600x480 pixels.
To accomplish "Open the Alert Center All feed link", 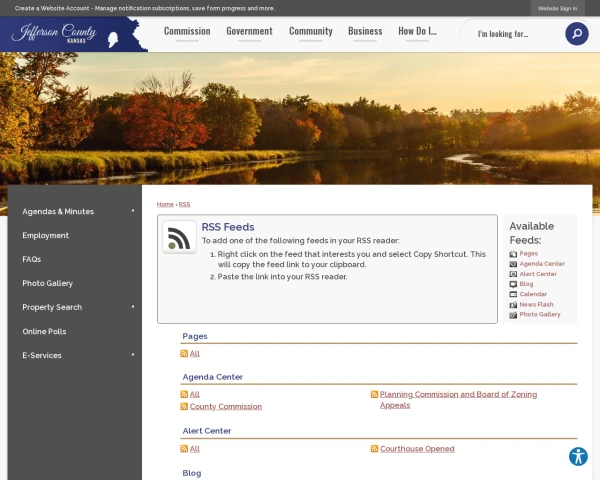I will tap(195, 449).
